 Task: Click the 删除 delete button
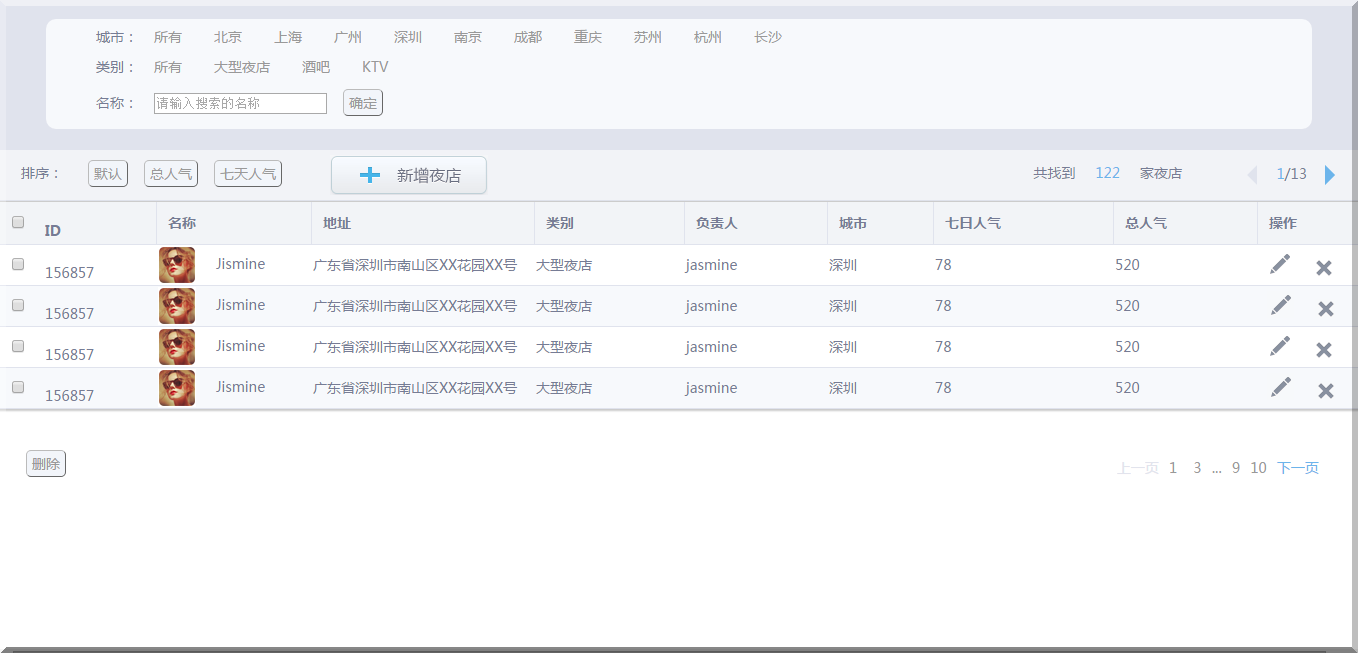click(x=45, y=463)
